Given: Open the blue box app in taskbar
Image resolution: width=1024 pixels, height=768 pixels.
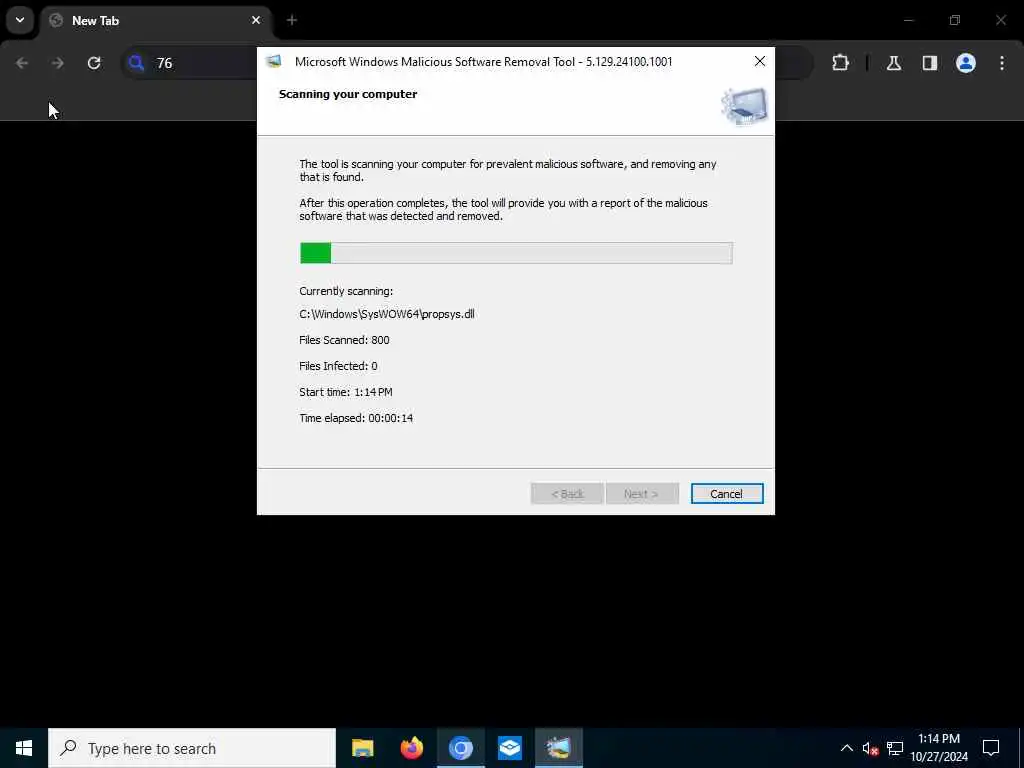Looking at the screenshot, I should tap(509, 748).
